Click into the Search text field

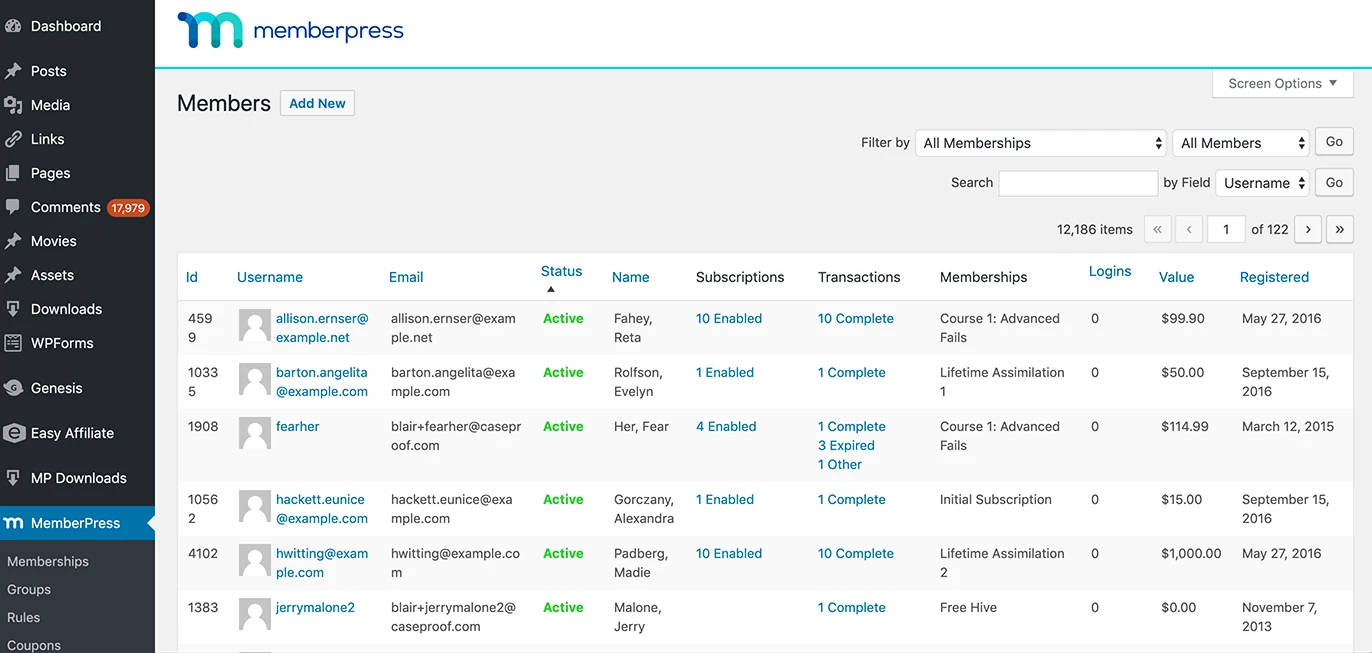click(x=1077, y=183)
